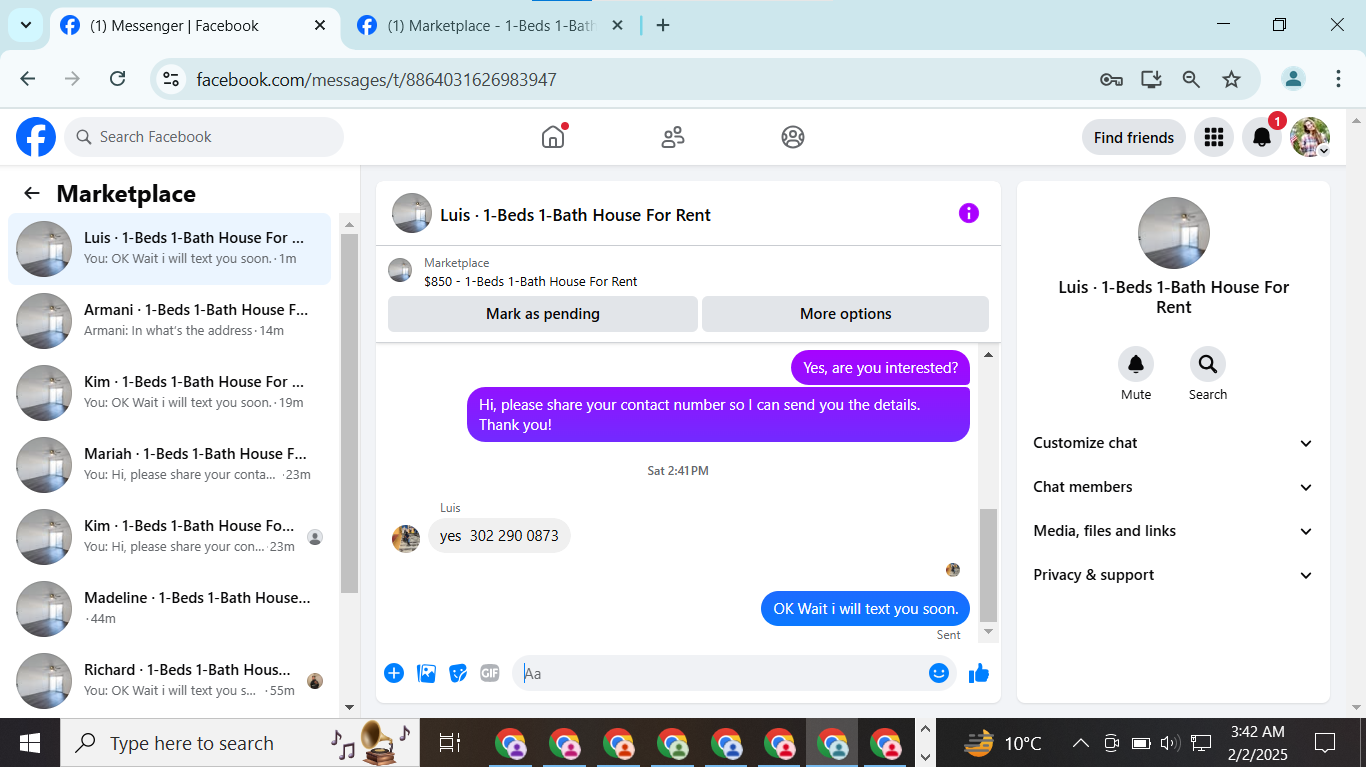
Task: Open the Armani conversation
Action: (x=170, y=321)
